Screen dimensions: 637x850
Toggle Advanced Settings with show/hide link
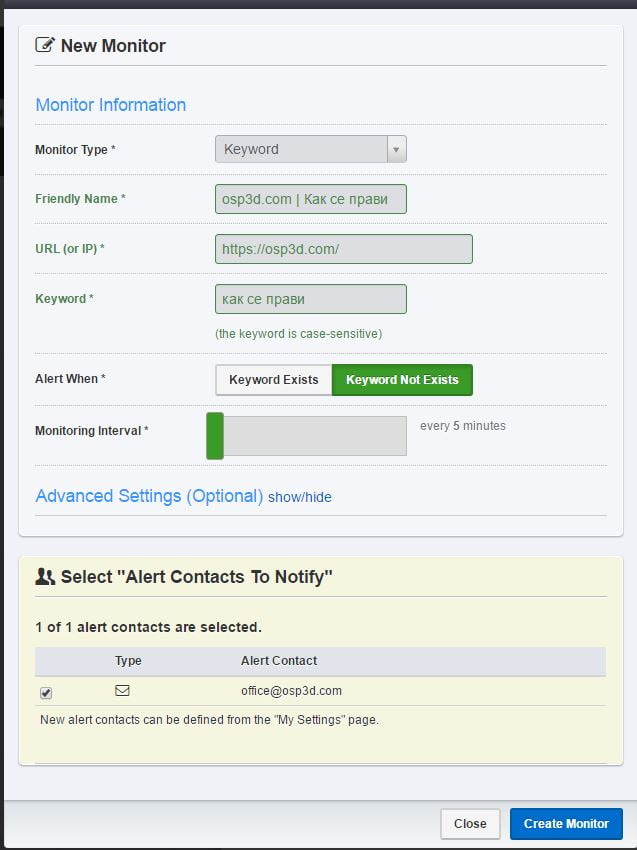(300, 497)
